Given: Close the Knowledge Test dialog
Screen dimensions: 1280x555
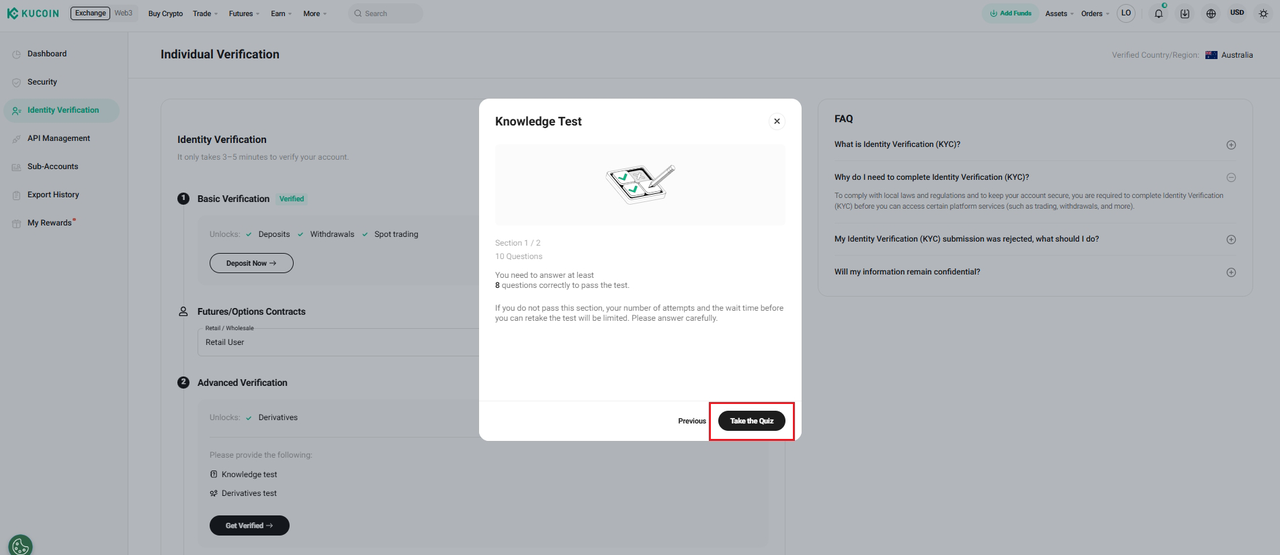Looking at the screenshot, I should [777, 121].
